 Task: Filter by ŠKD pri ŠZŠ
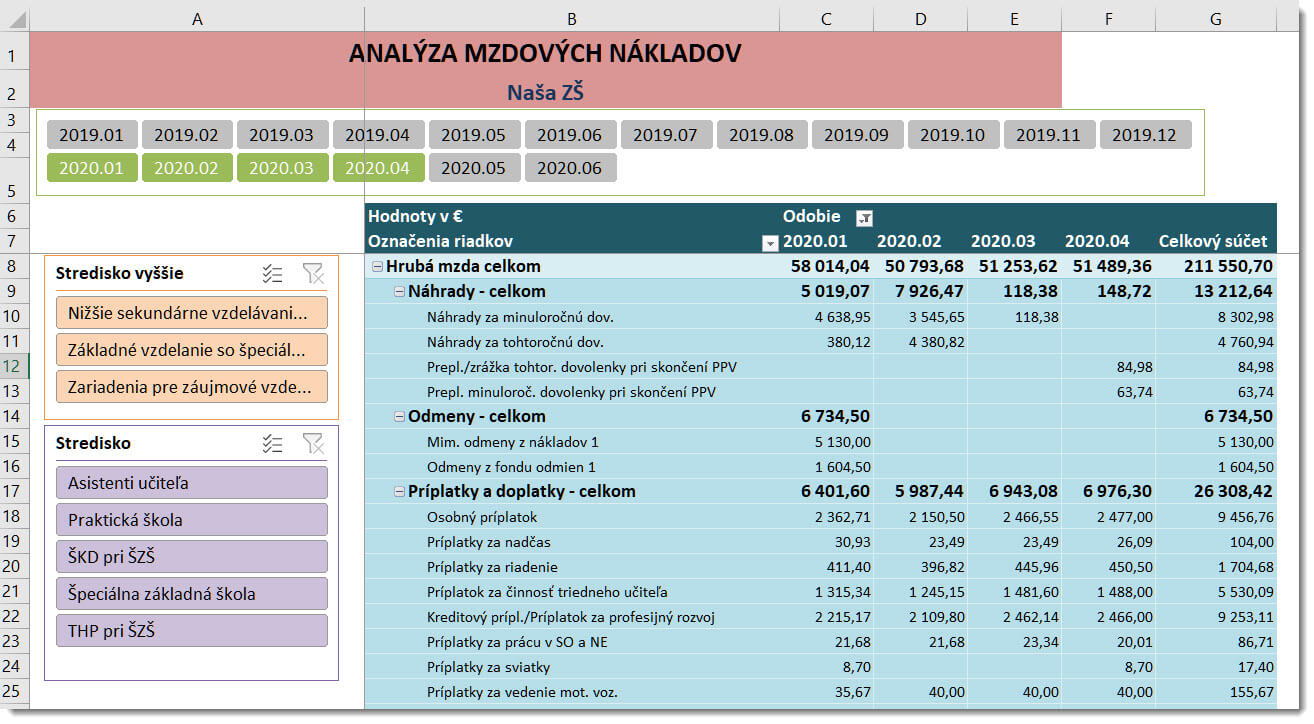[192, 557]
